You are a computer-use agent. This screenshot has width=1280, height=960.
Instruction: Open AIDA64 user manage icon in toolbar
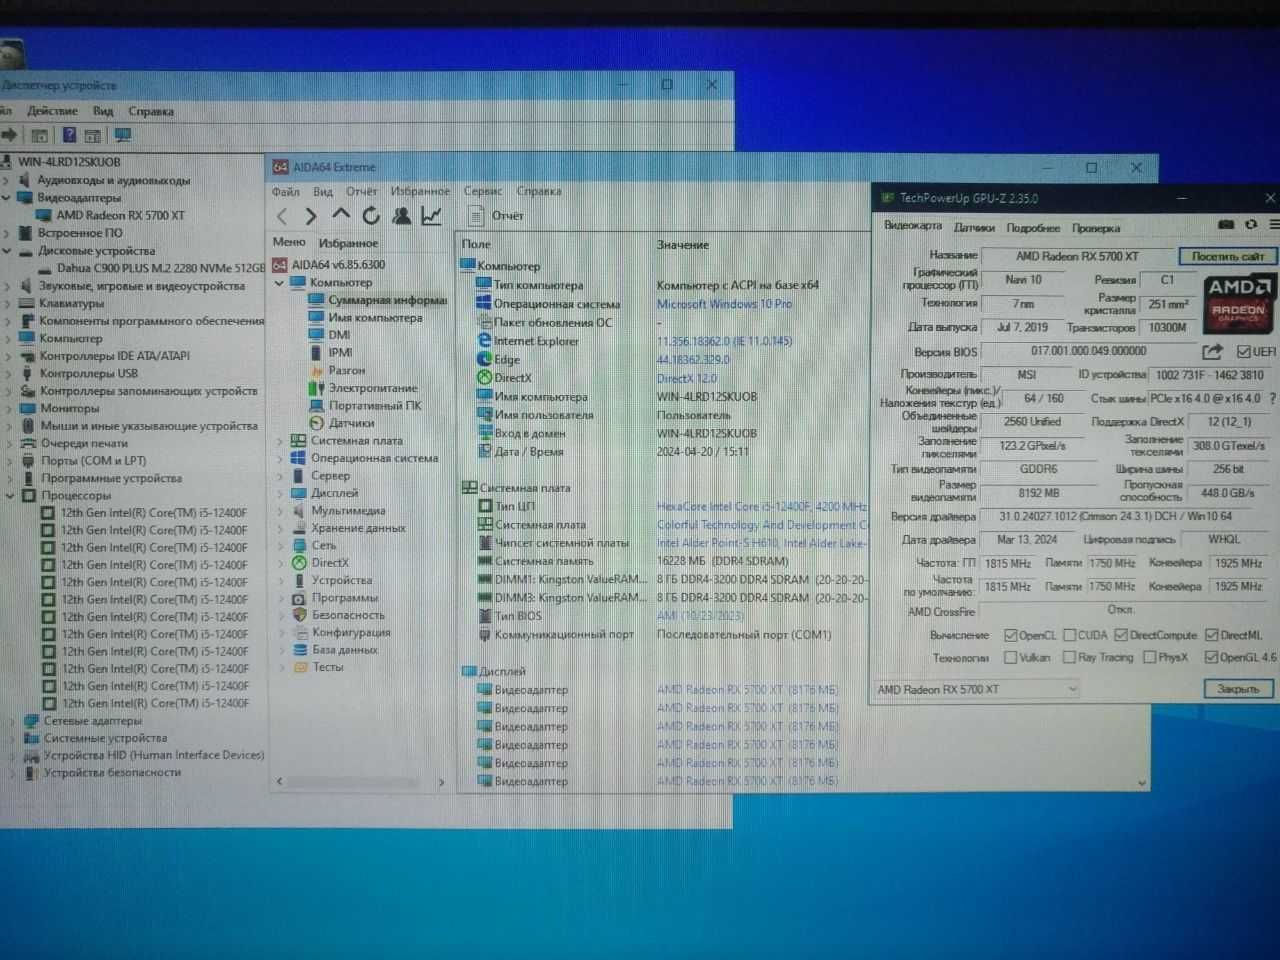click(401, 215)
